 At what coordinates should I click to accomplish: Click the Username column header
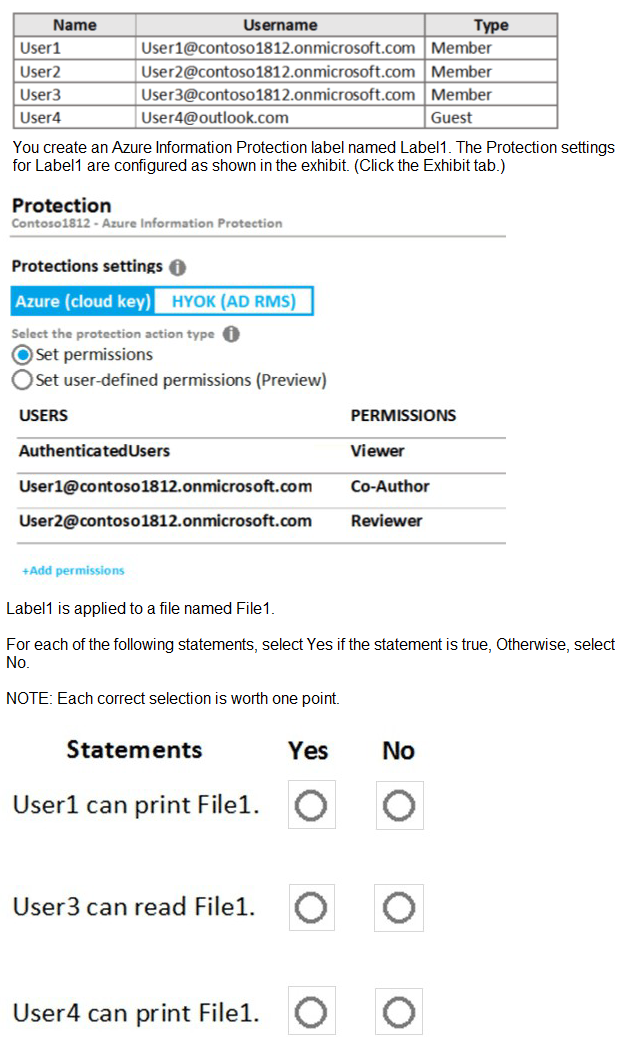tap(280, 25)
